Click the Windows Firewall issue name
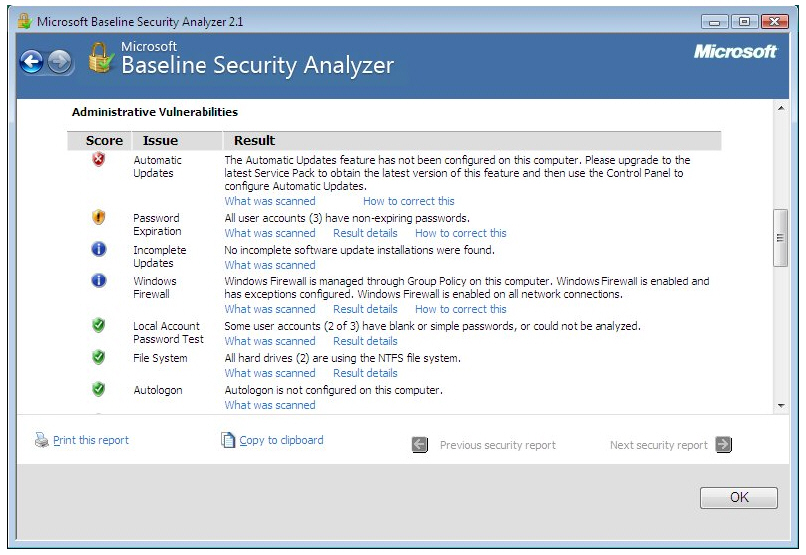806x555 pixels. point(155,288)
